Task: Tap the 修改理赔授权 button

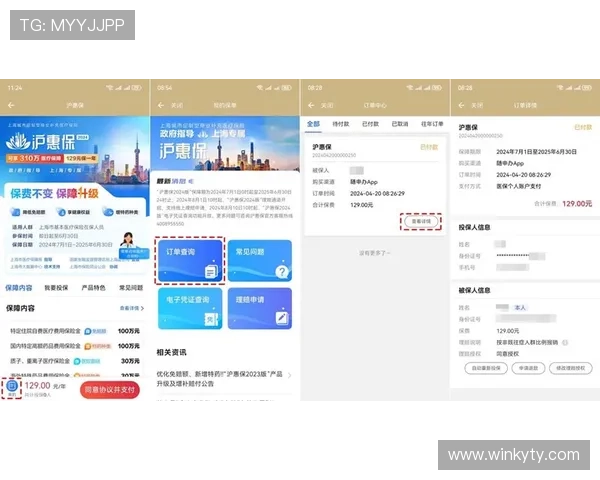Action: (x=571, y=368)
